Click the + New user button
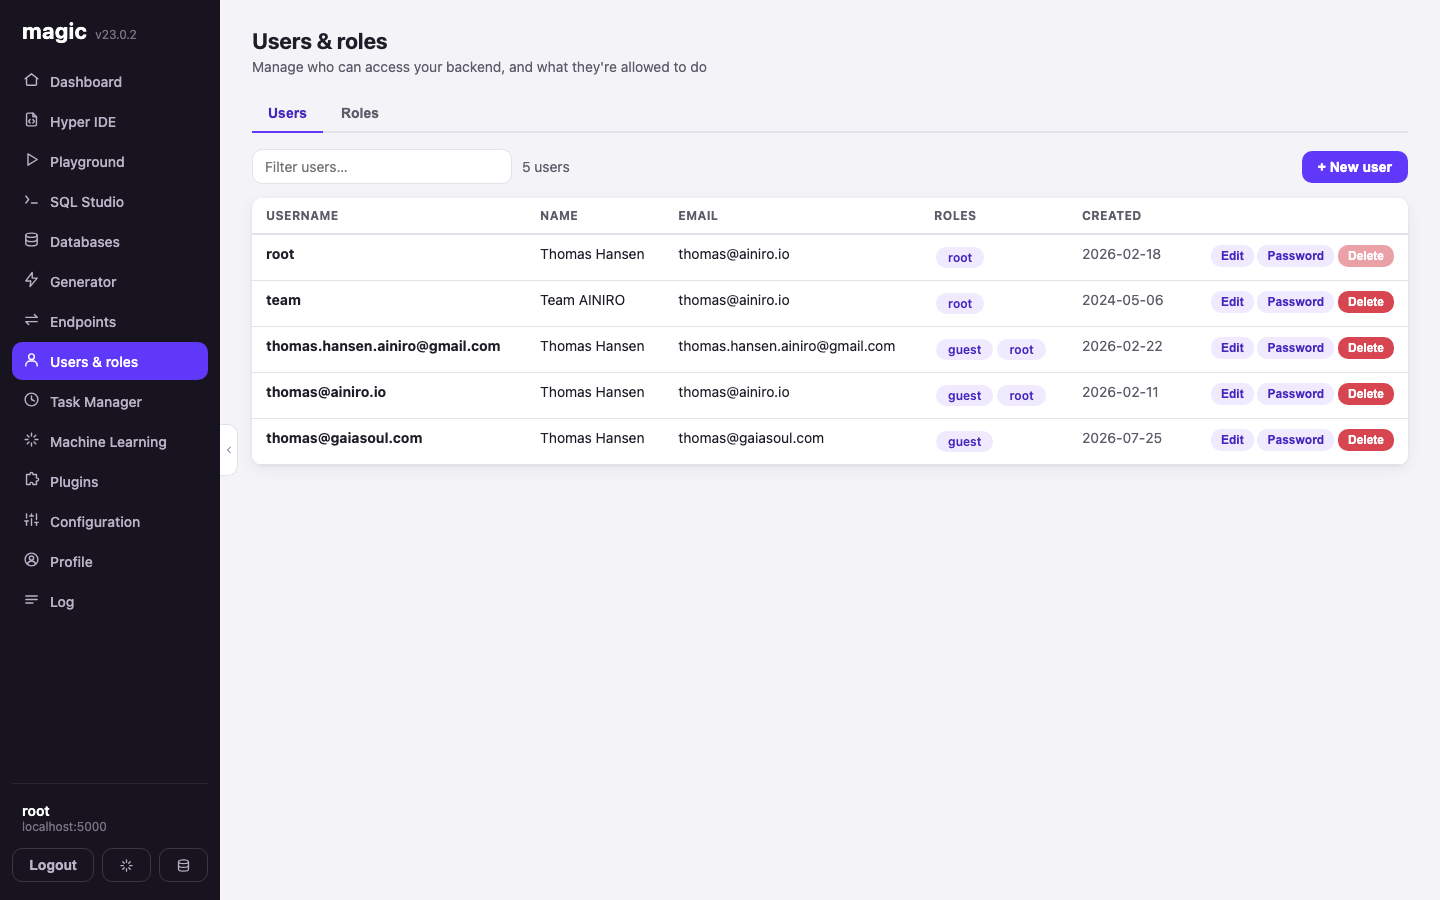This screenshot has height=900, width=1440. 1354,167
